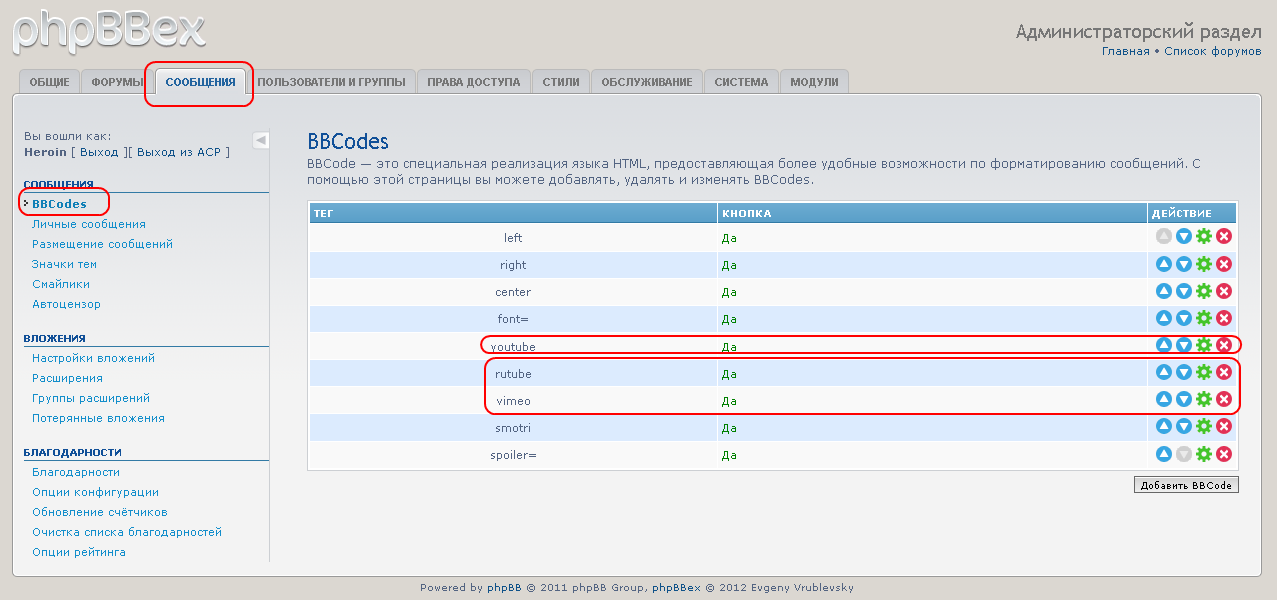
Task: Open the Сообщения tab
Action: [200, 82]
